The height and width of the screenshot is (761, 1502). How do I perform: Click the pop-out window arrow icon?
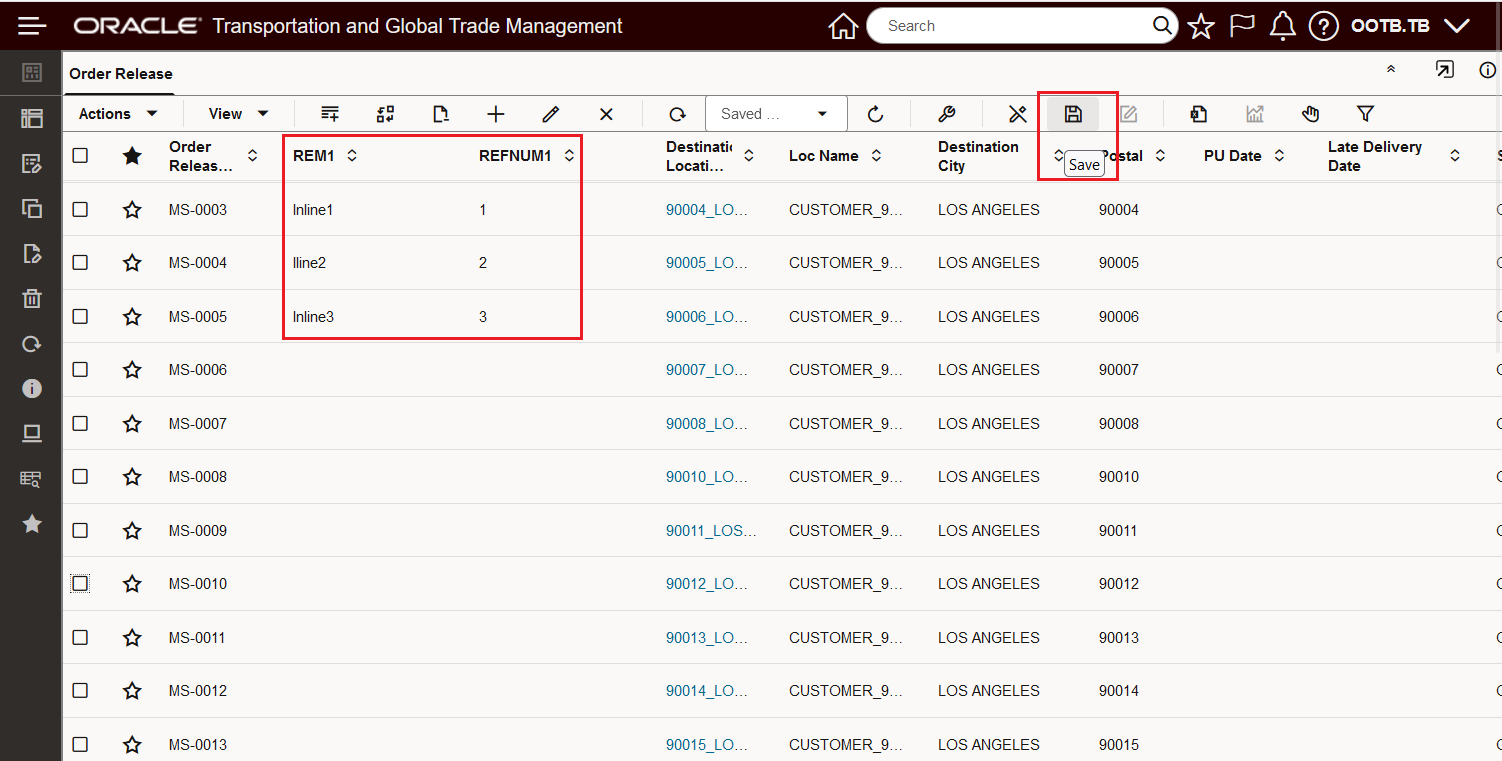tap(1444, 70)
